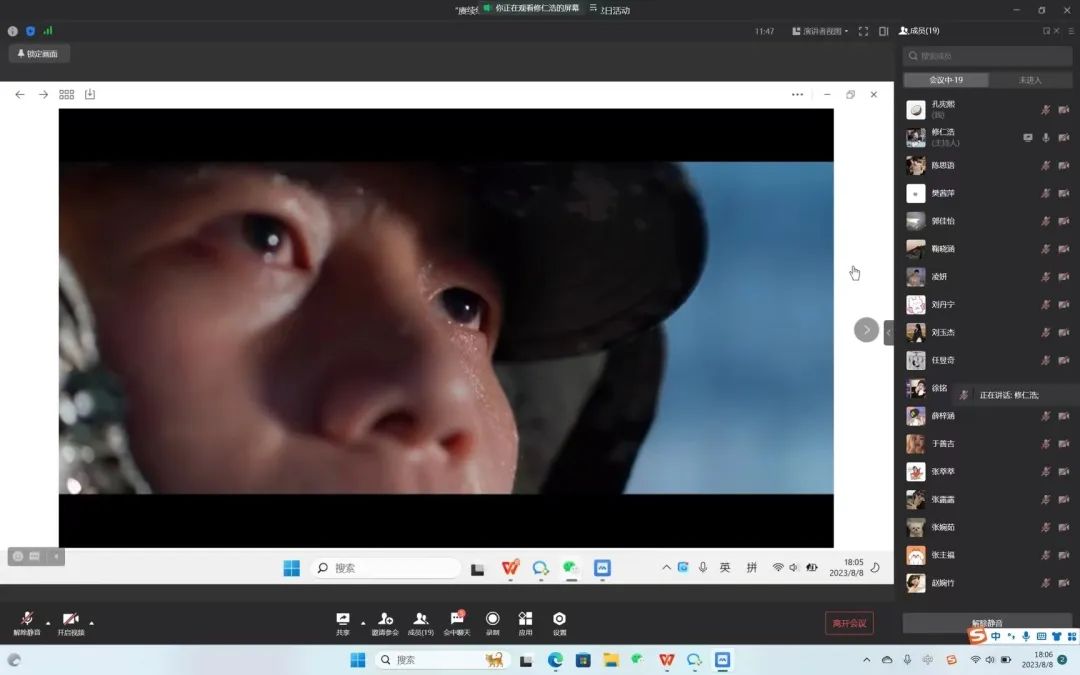
Task: Toggle mute icon in 刘丹宁 row
Action: point(1046,304)
